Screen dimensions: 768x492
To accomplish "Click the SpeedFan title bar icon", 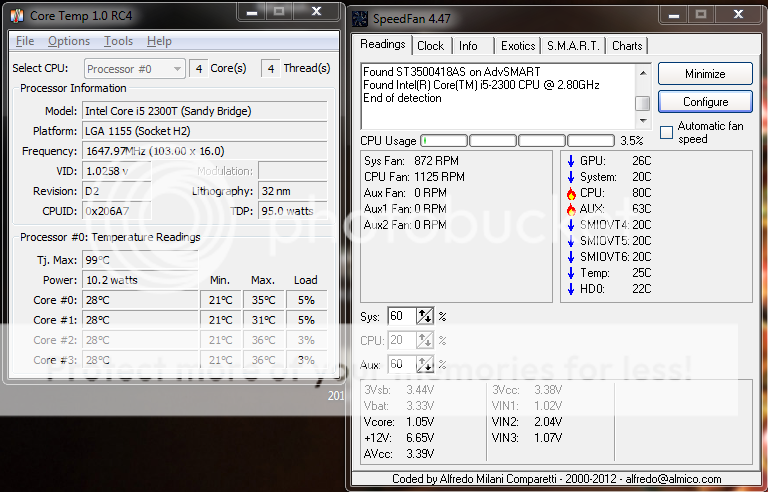I will 360,19.
